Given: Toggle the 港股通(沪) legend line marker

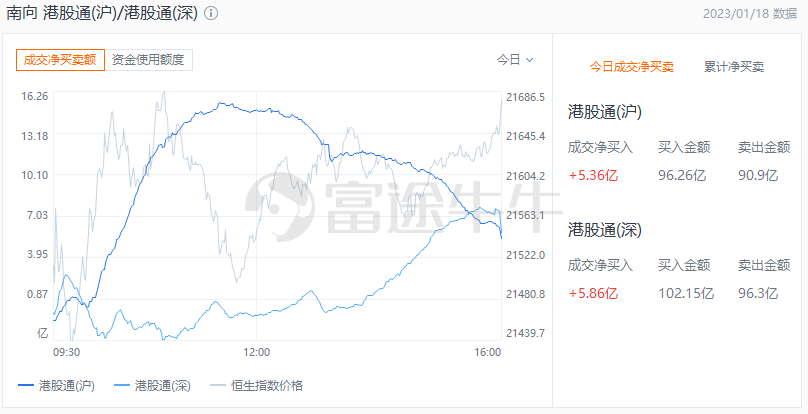Looking at the screenshot, I should click(27, 385).
